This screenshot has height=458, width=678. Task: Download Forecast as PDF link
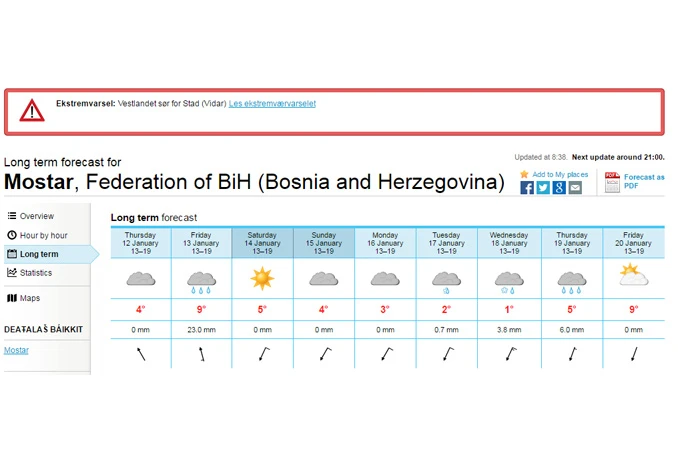point(644,181)
